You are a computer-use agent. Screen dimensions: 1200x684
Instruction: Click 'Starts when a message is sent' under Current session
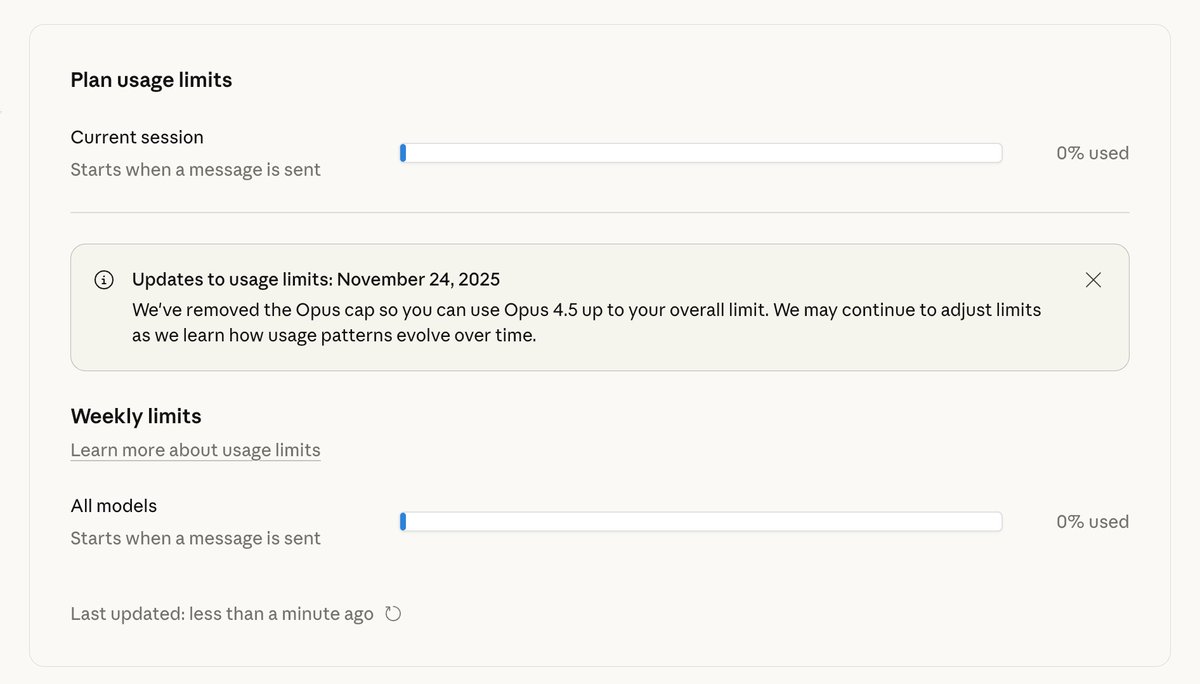[x=196, y=170]
